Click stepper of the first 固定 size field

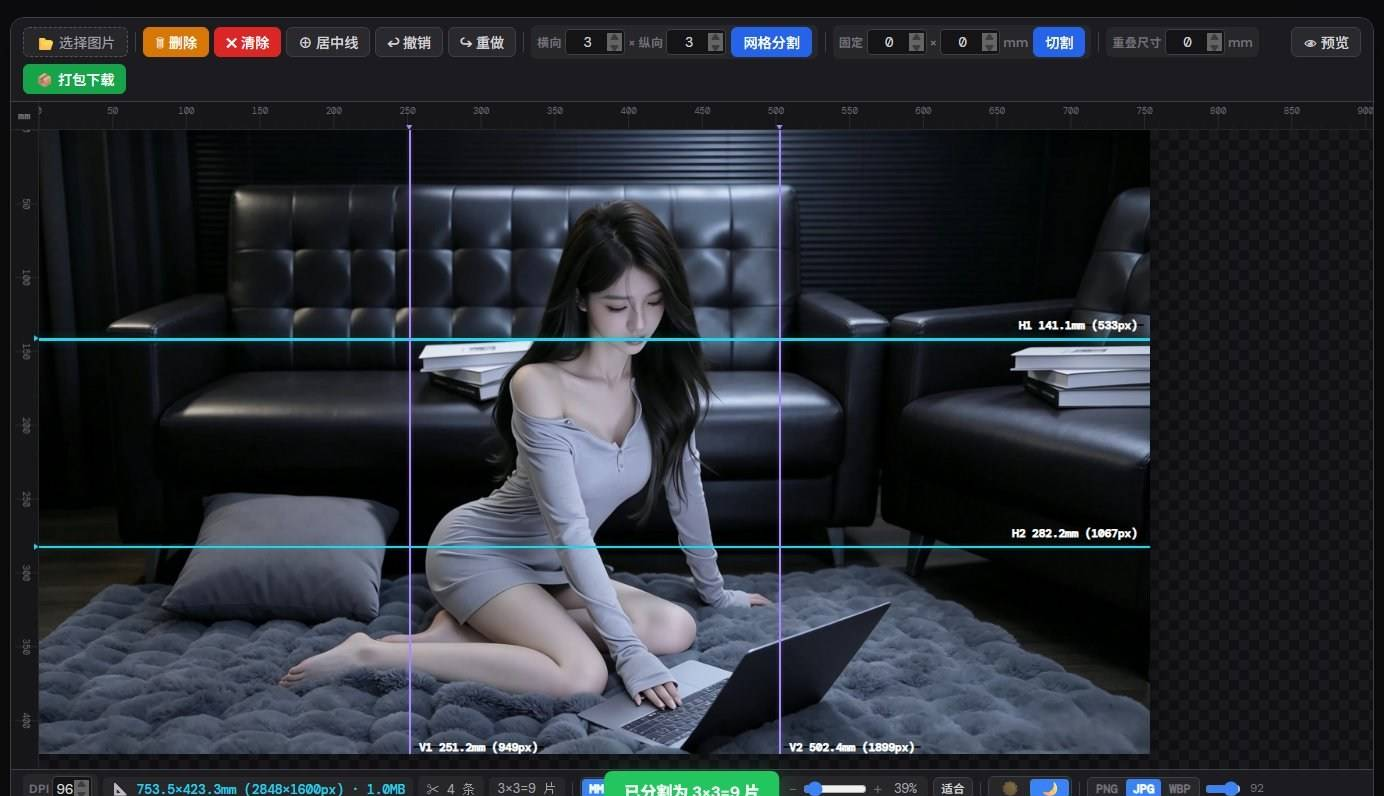pyautogui.click(x=916, y=42)
